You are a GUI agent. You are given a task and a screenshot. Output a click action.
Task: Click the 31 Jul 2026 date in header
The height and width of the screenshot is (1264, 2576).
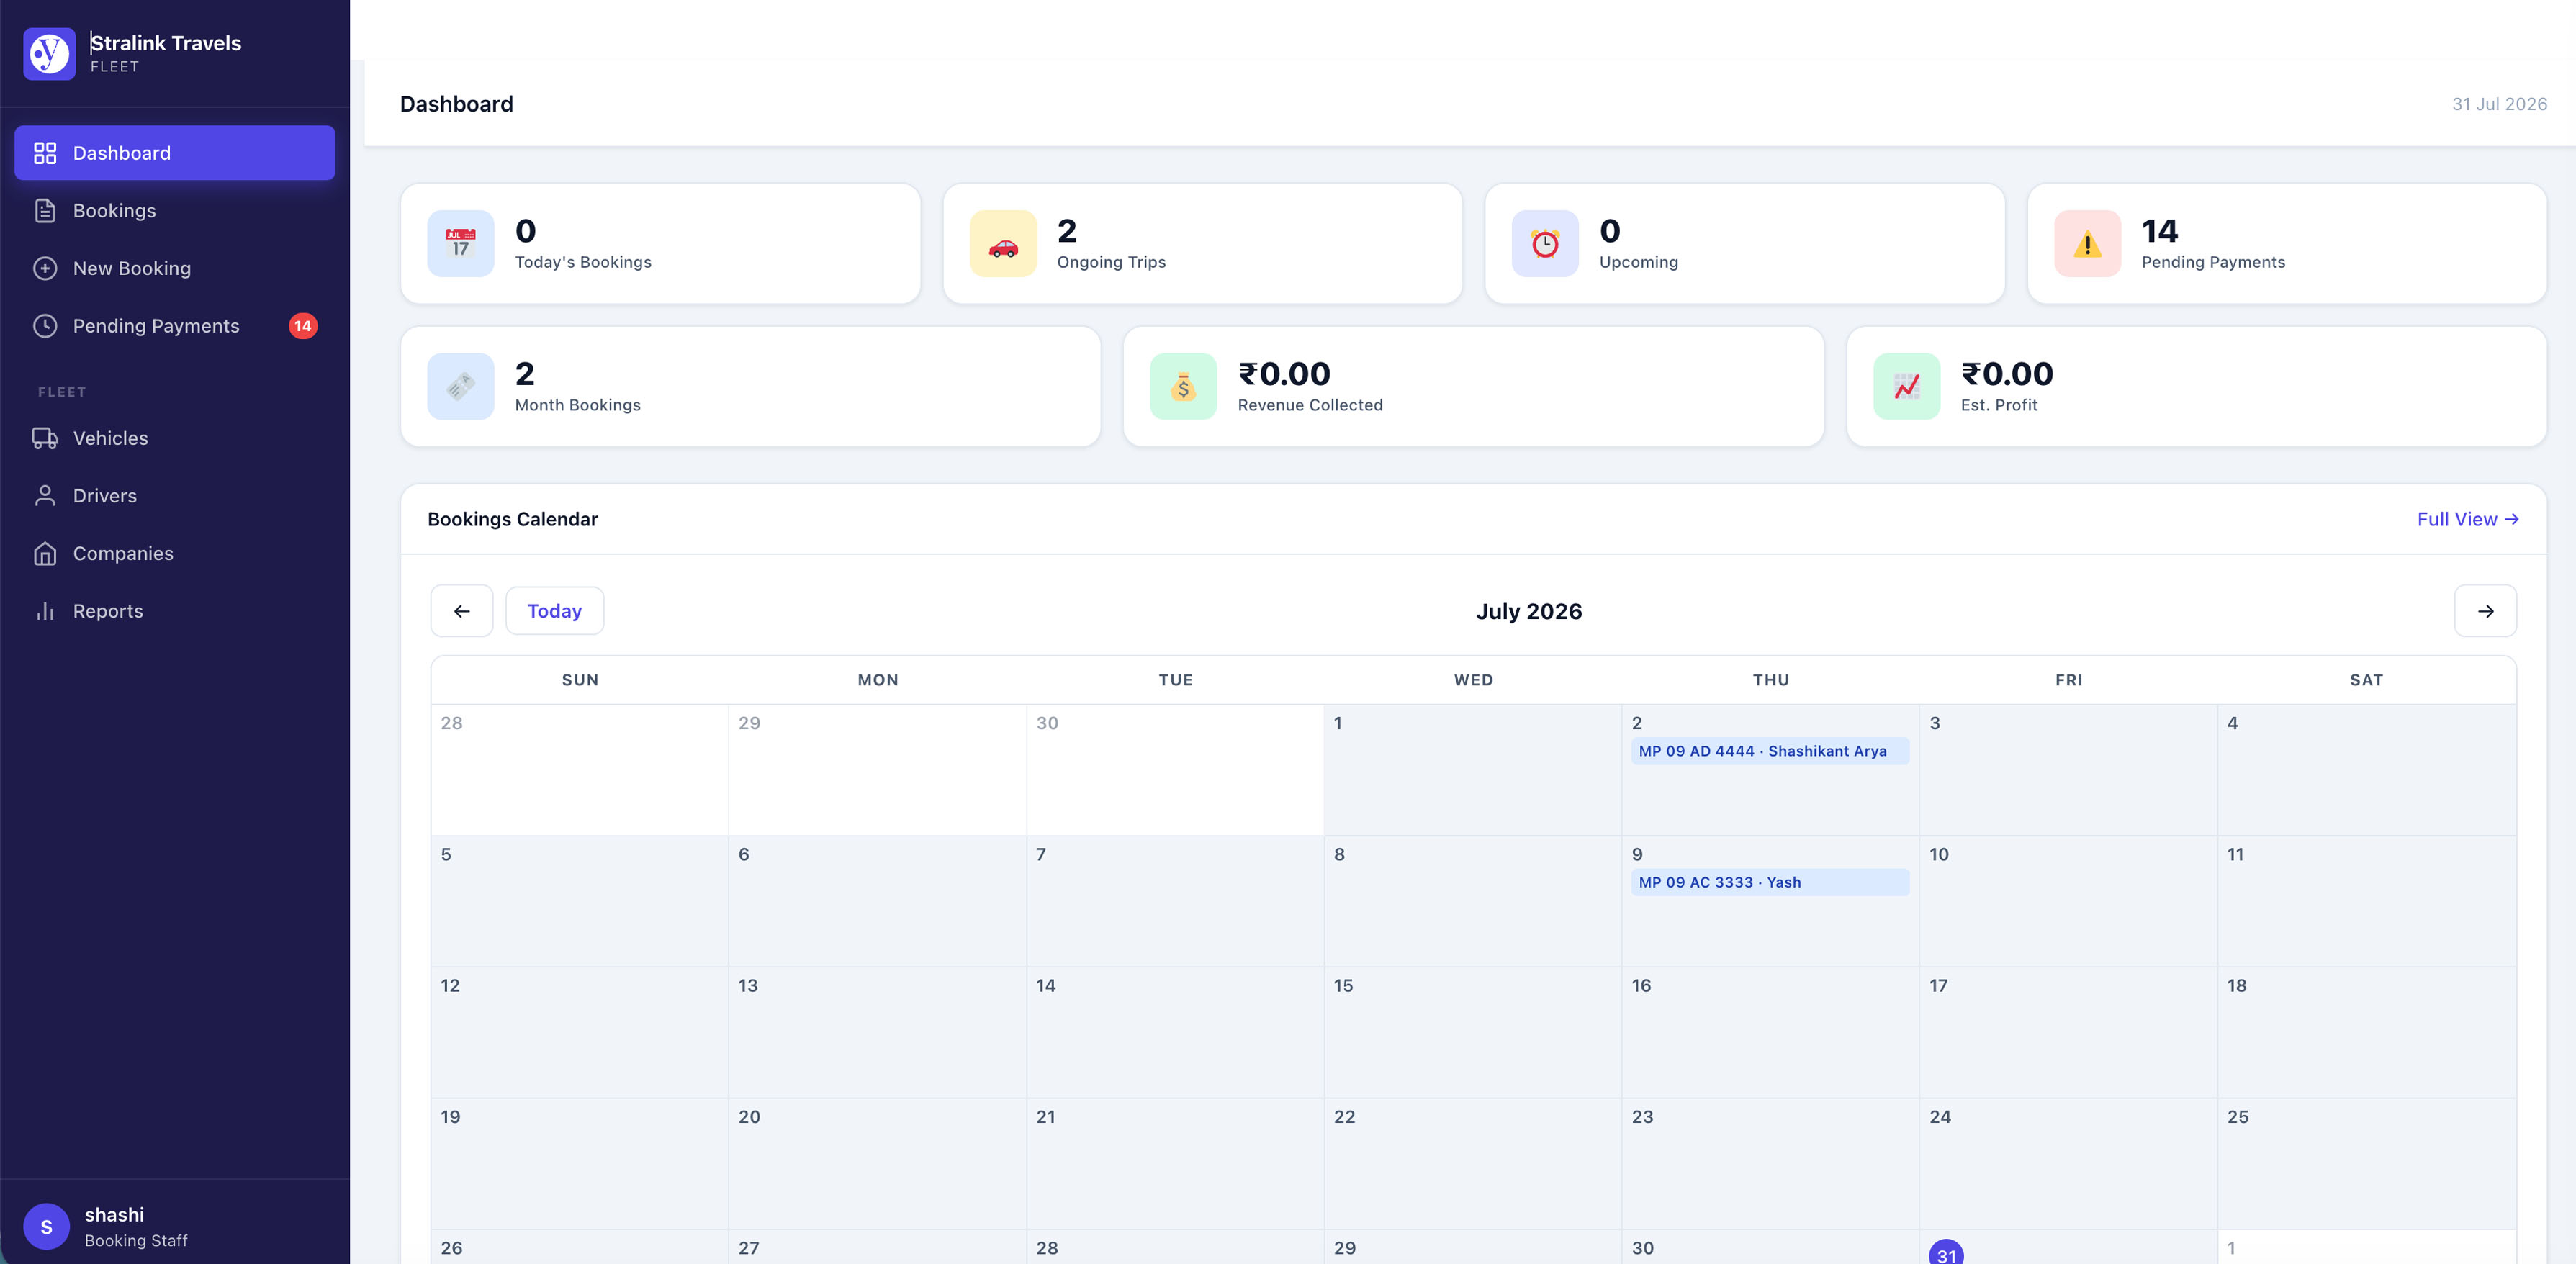2499,104
